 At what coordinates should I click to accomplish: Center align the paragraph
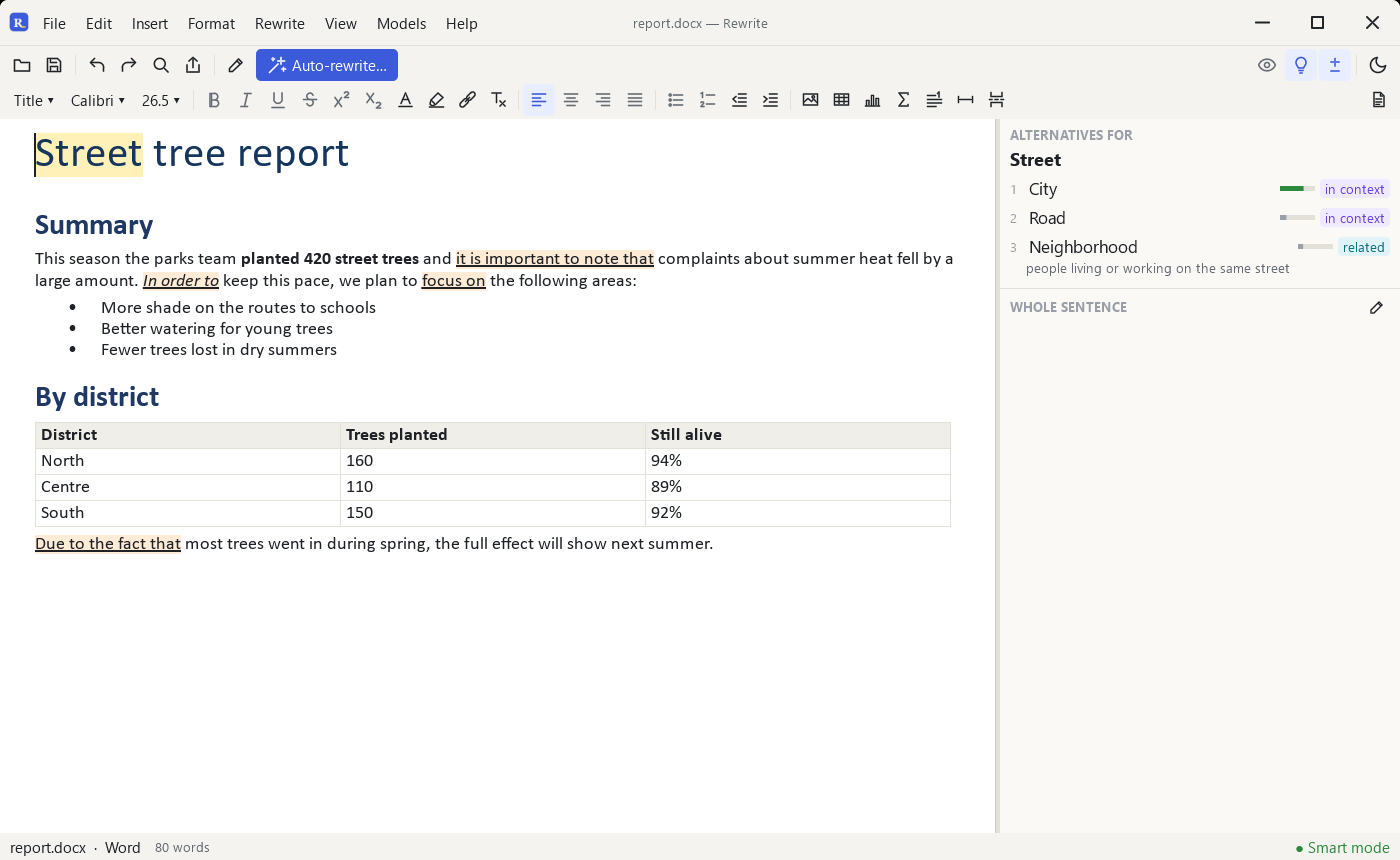[x=571, y=100]
